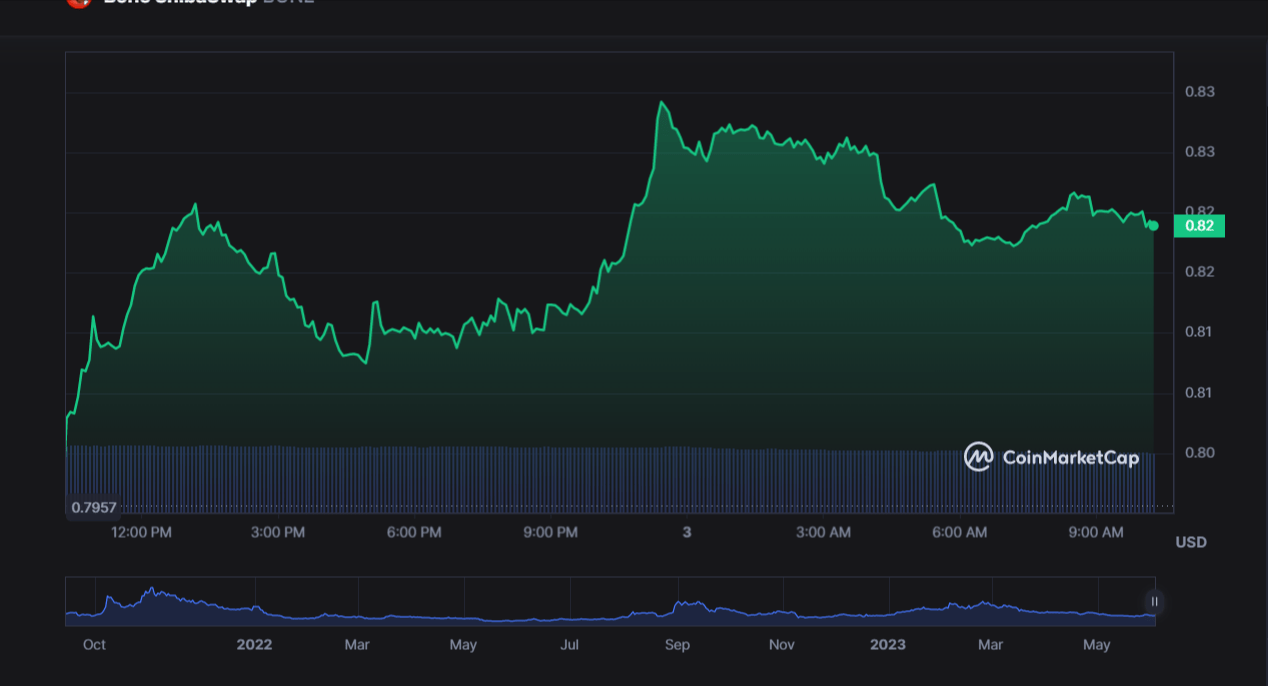This screenshot has width=1268, height=686.
Task: Click the Mar label right after 2022
Action: point(357,645)
